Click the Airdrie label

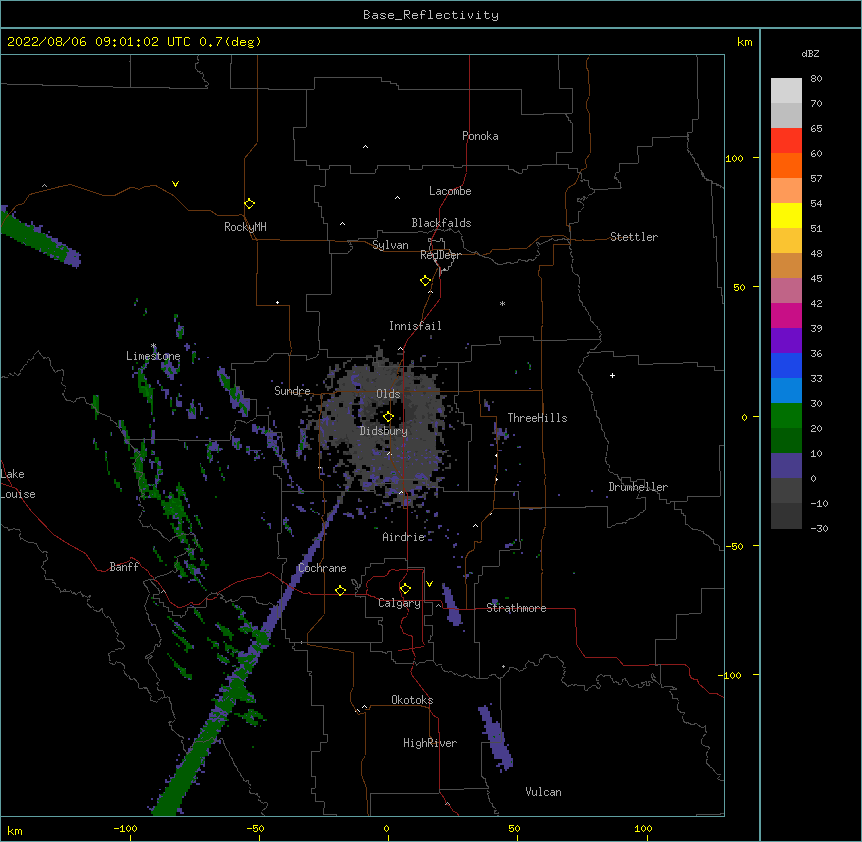coord(404,537)
